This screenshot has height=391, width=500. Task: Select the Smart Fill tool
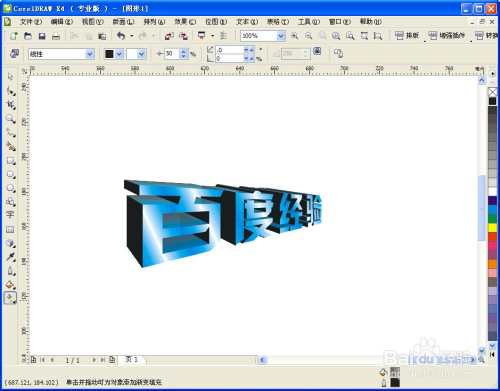[x=10, y=147]
